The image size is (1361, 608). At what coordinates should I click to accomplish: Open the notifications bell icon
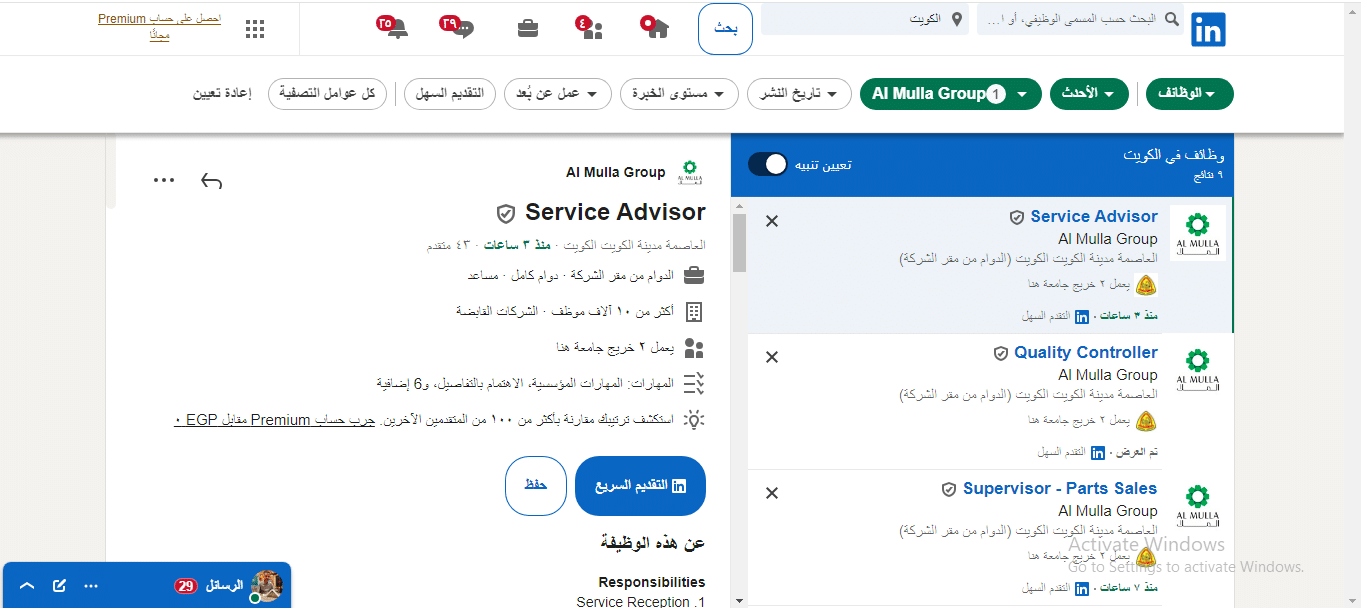click(397, 28)
